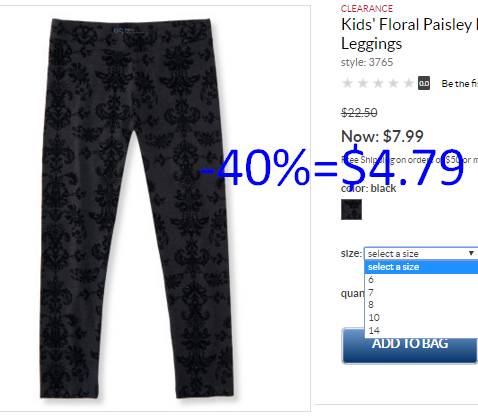Click the first rating star
This screenshot has height=418, width=478.
pos(347,83)
